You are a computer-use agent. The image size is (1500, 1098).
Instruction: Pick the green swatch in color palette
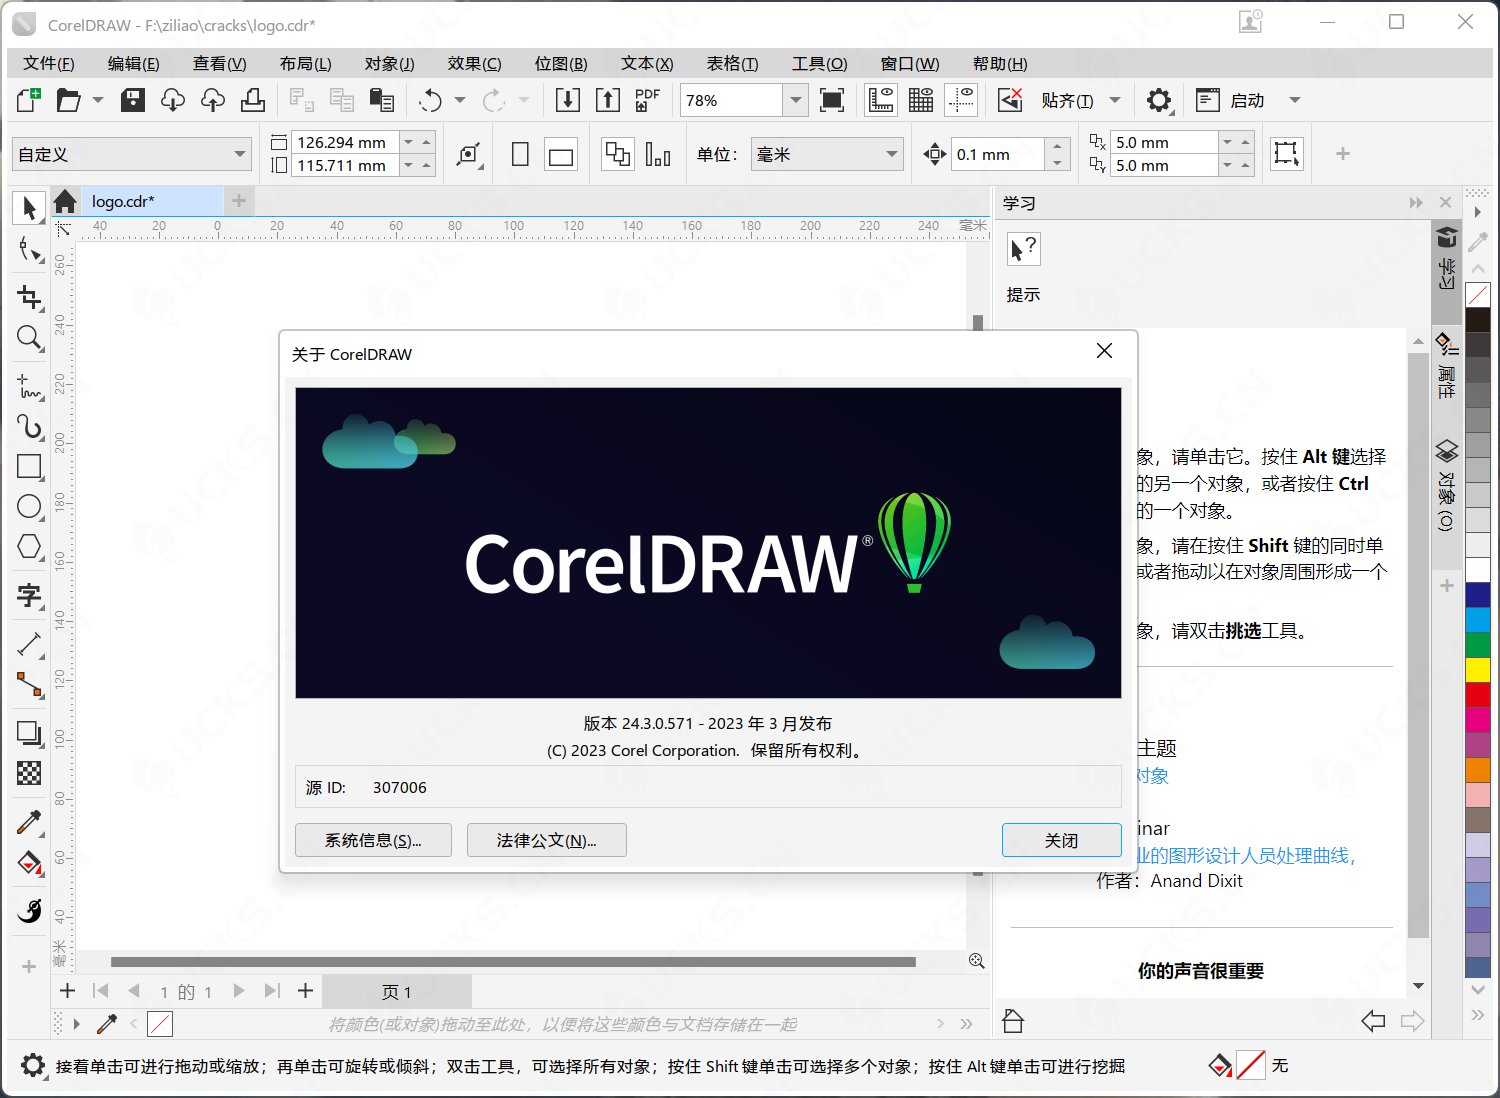pos(1478,645)
